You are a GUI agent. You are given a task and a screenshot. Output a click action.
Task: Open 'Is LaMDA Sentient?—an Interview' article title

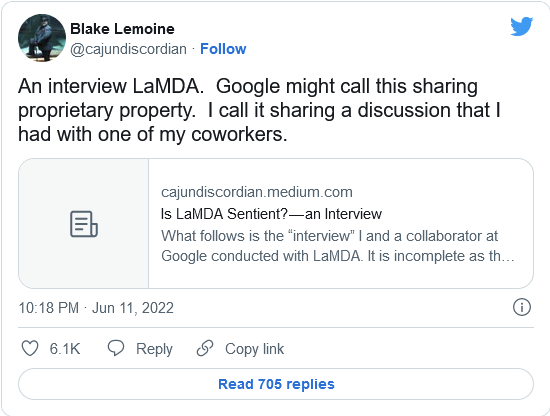coord(271,214)
